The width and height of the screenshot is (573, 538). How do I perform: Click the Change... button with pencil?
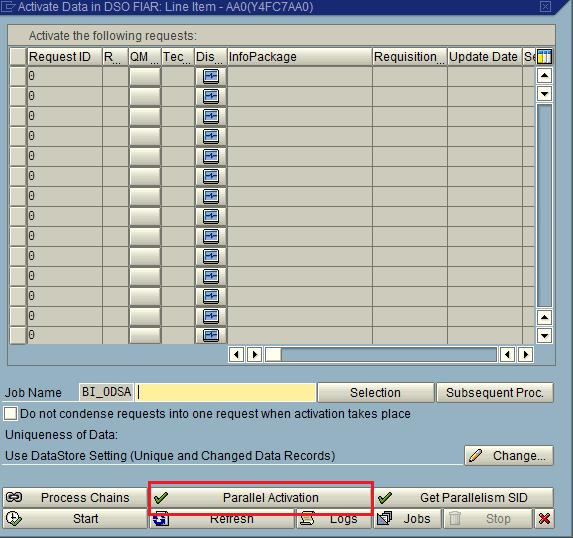click(x=509, y=455)
